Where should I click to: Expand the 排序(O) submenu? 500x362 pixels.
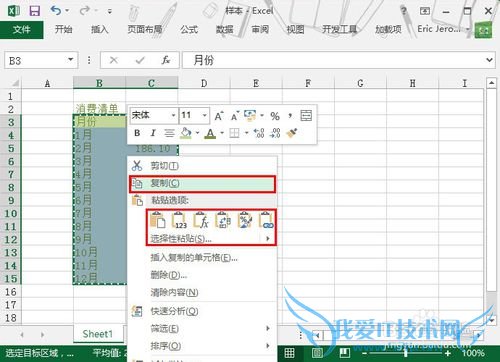click(203, 346)
